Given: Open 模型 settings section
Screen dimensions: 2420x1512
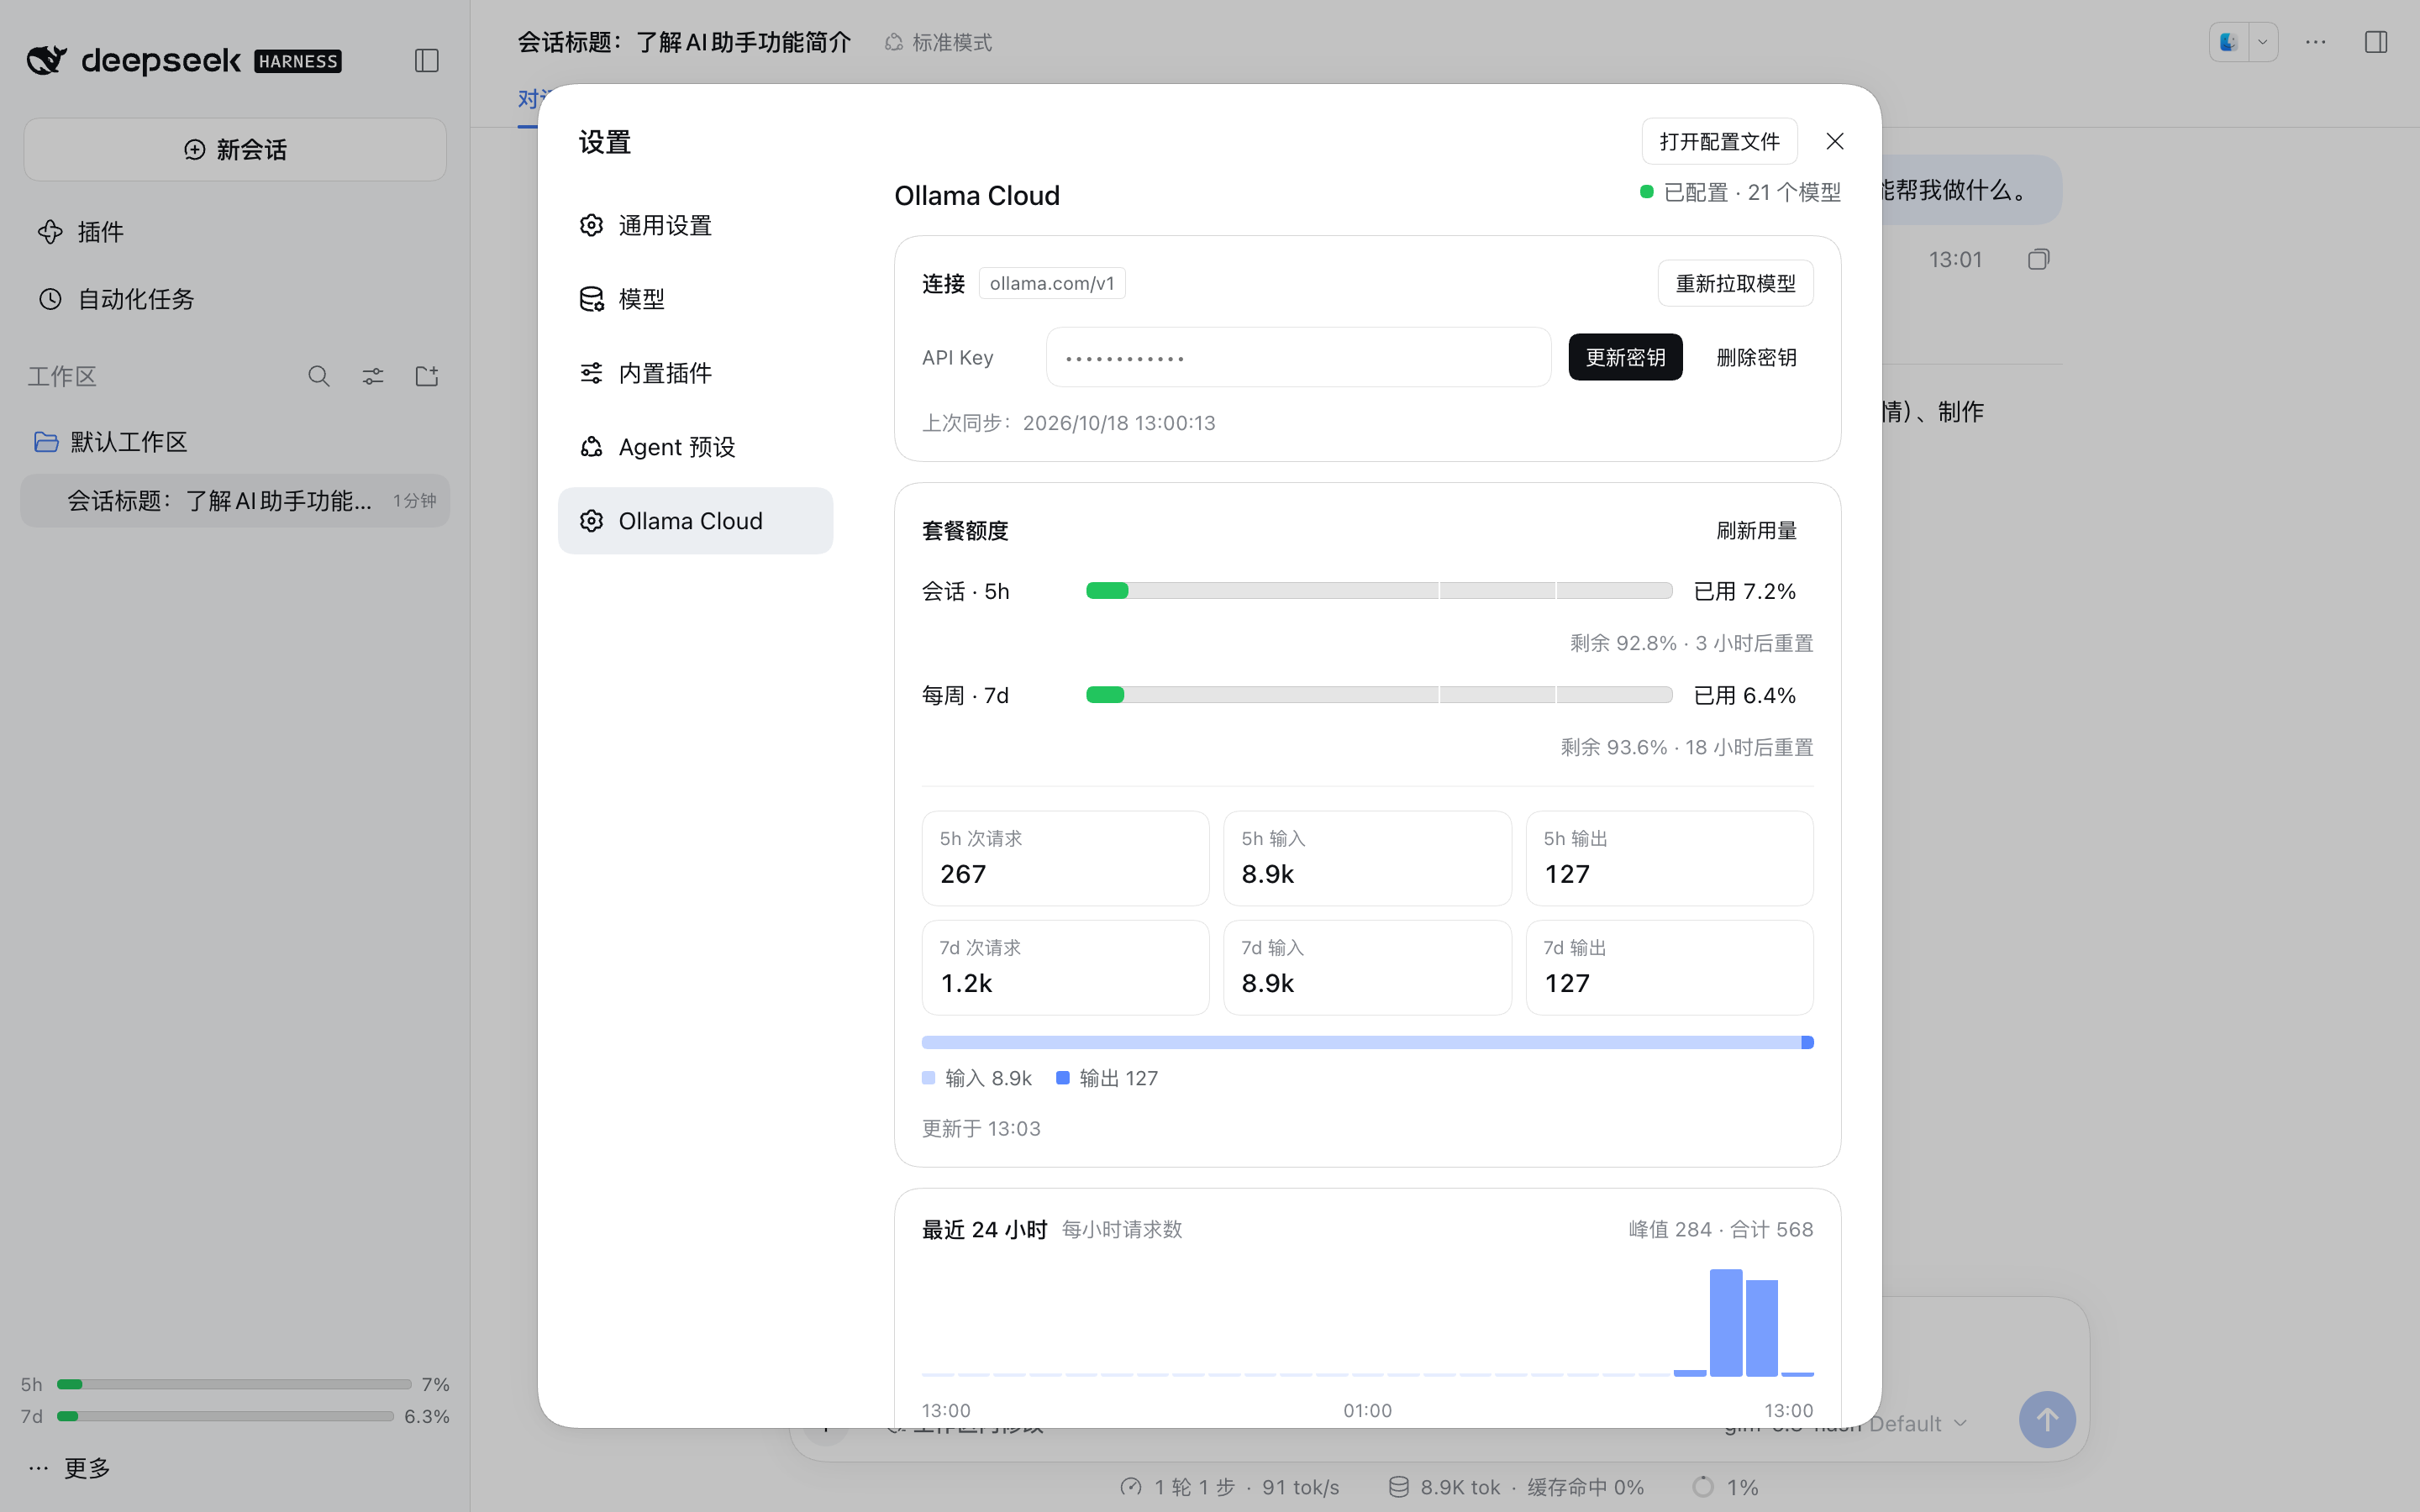Looking at the screenshot, I should (x=695, y=299).
